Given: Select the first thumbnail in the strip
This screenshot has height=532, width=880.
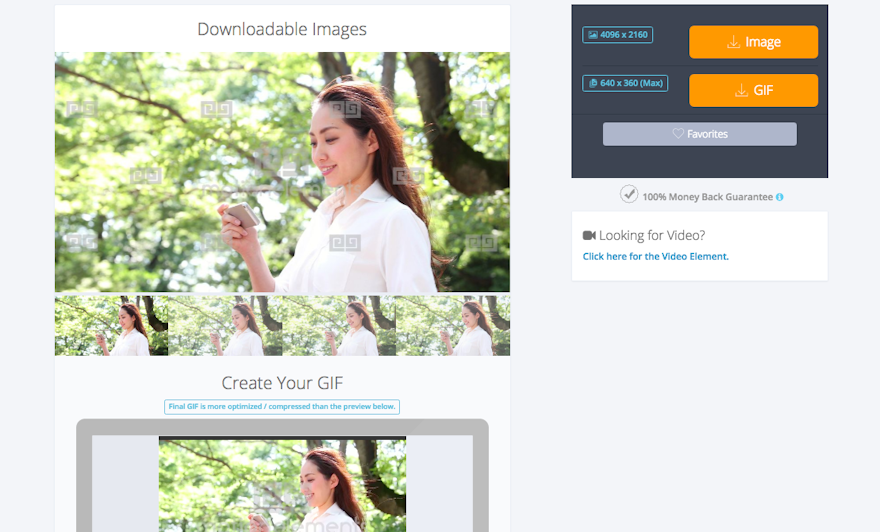Looking at the screenshot, I should pos(111,326).
